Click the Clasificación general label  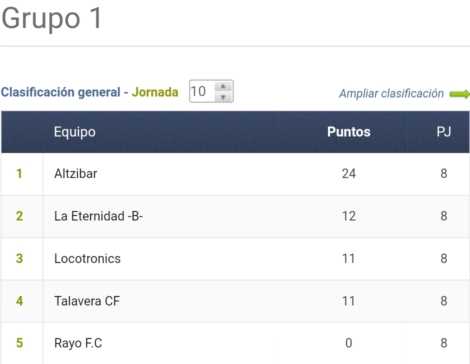tap(60, 92)
